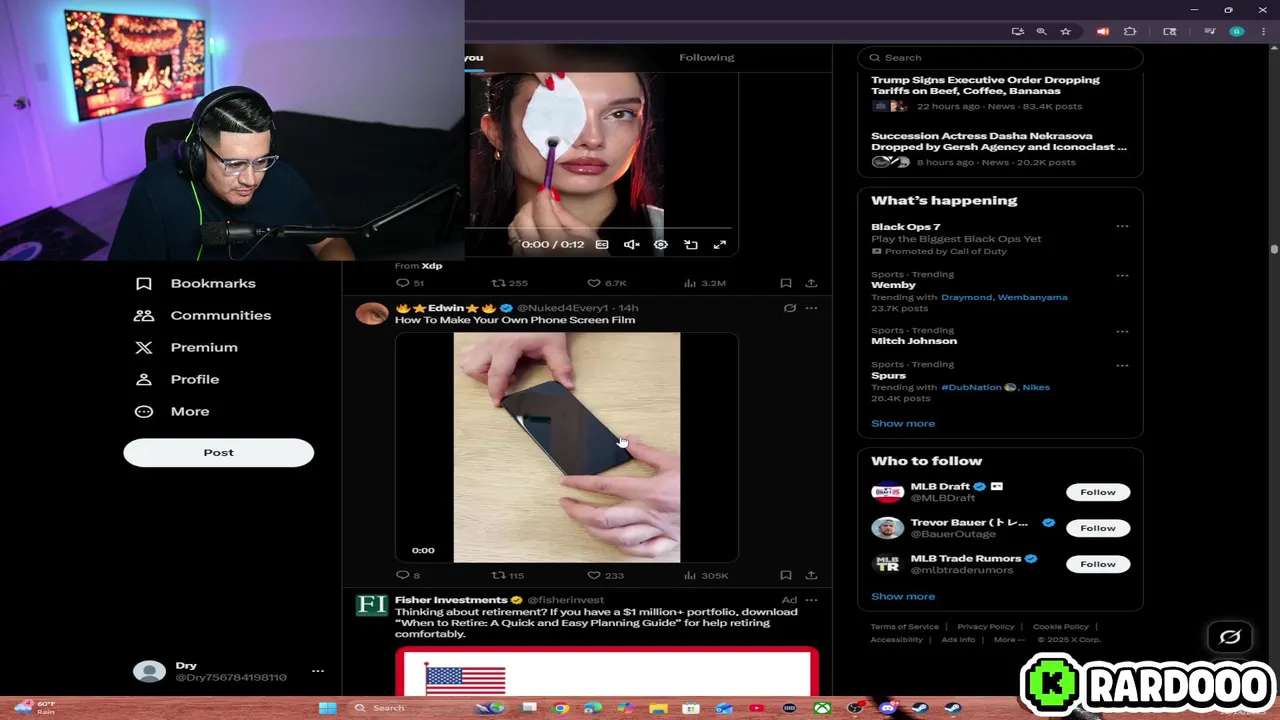Viewport: 1280px width, 720px height.
Task: Open the browser zoom magnifier icon
Action: 1041,32
